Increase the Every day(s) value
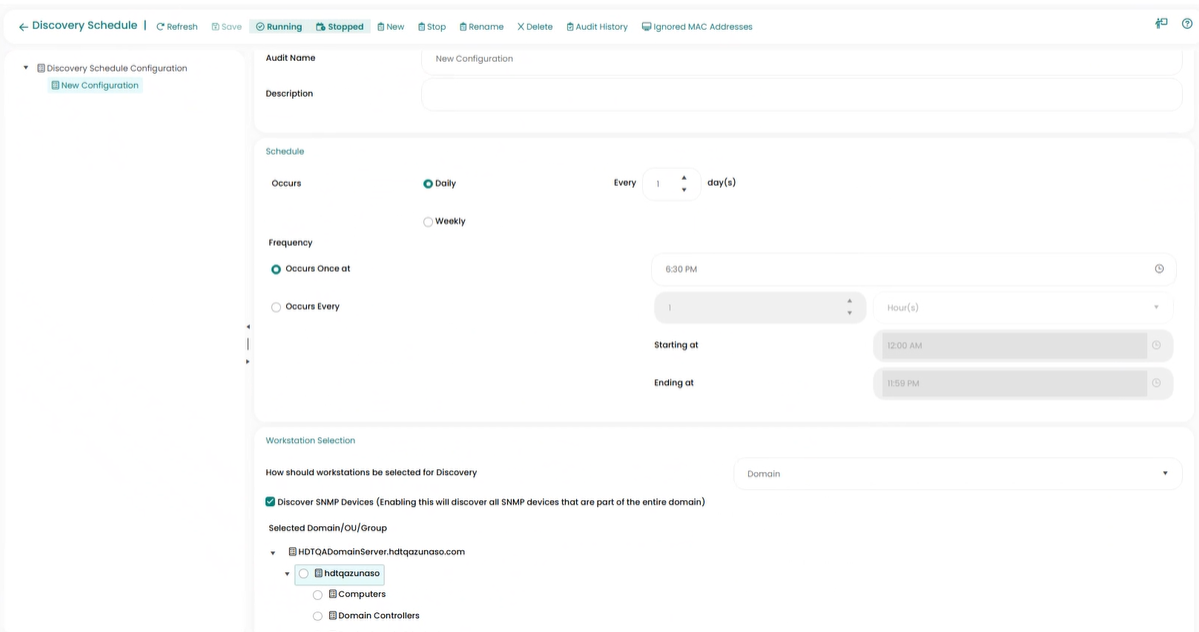The height and width of the screenshot is (632, 1199). pos(684,178)
